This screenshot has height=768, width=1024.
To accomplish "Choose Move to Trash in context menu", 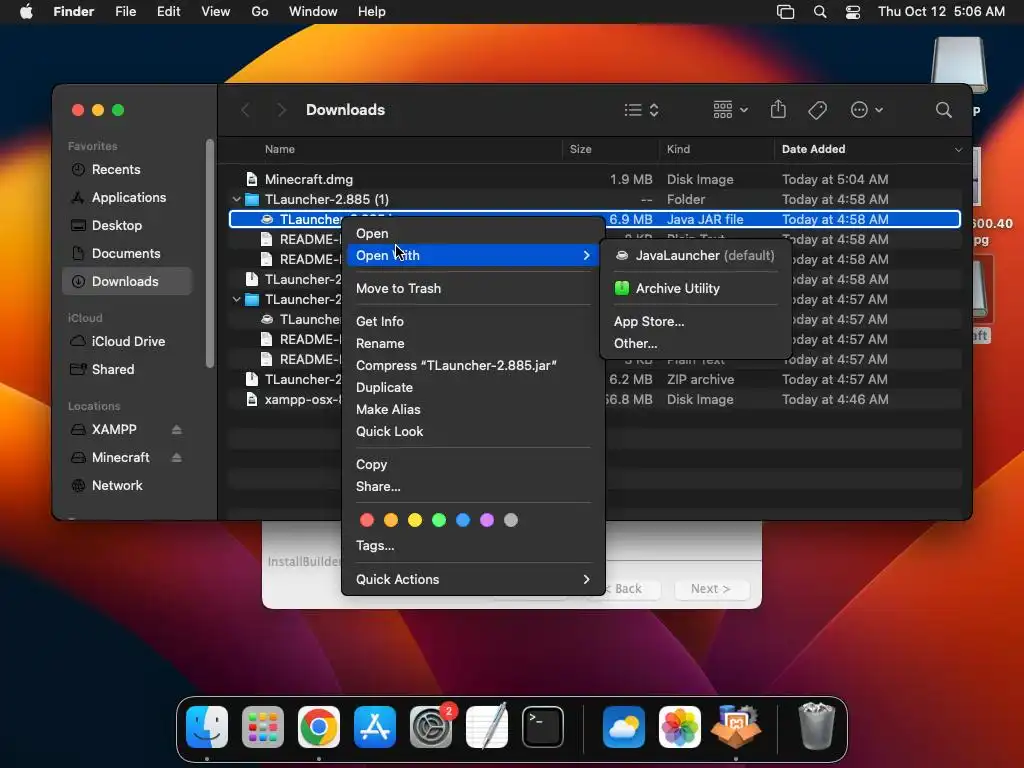I will (472, 289).
